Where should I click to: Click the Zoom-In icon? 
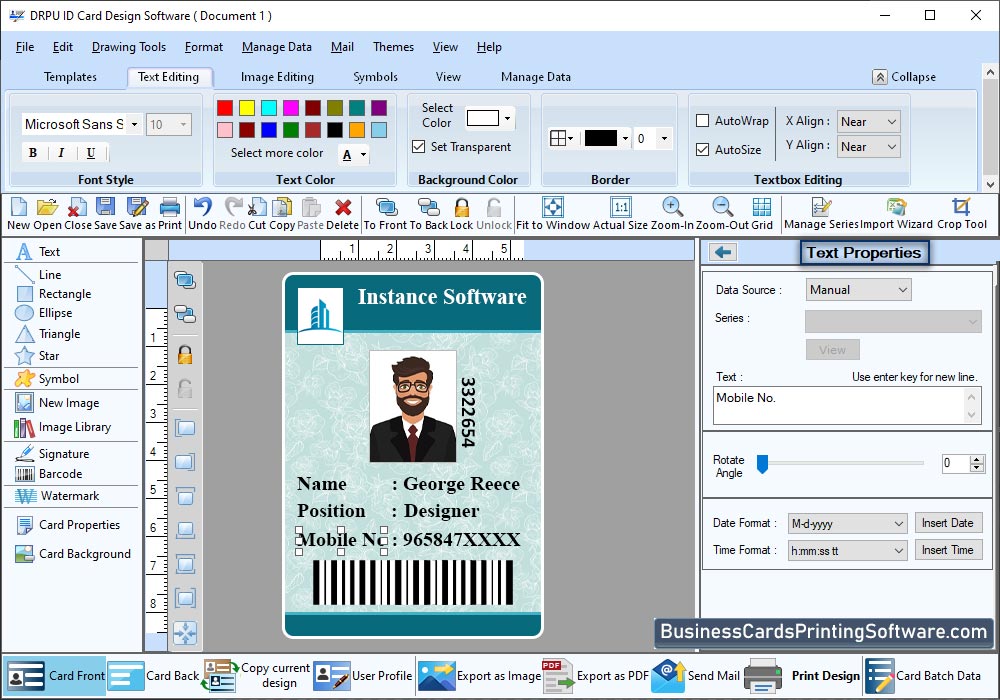click(x=672, y=207)
